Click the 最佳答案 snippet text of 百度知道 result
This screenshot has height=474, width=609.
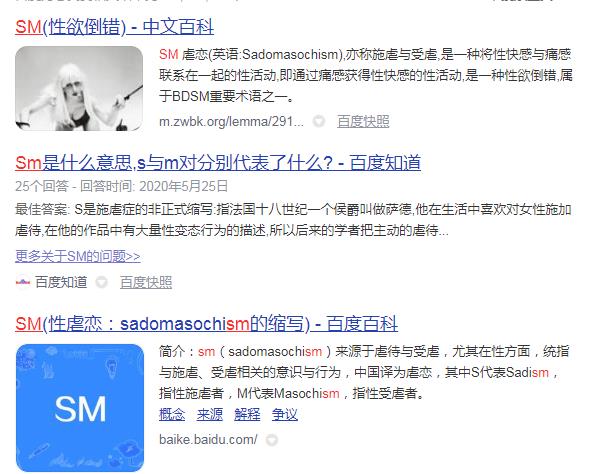293,220
